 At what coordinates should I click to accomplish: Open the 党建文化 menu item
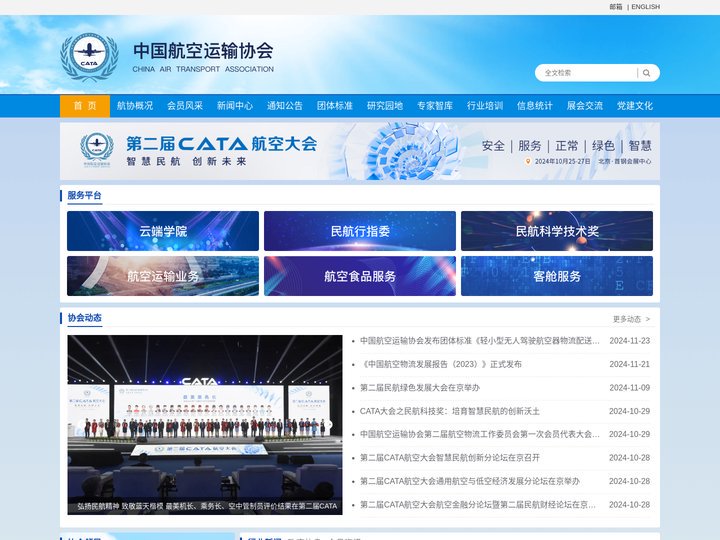click(635, 106)
